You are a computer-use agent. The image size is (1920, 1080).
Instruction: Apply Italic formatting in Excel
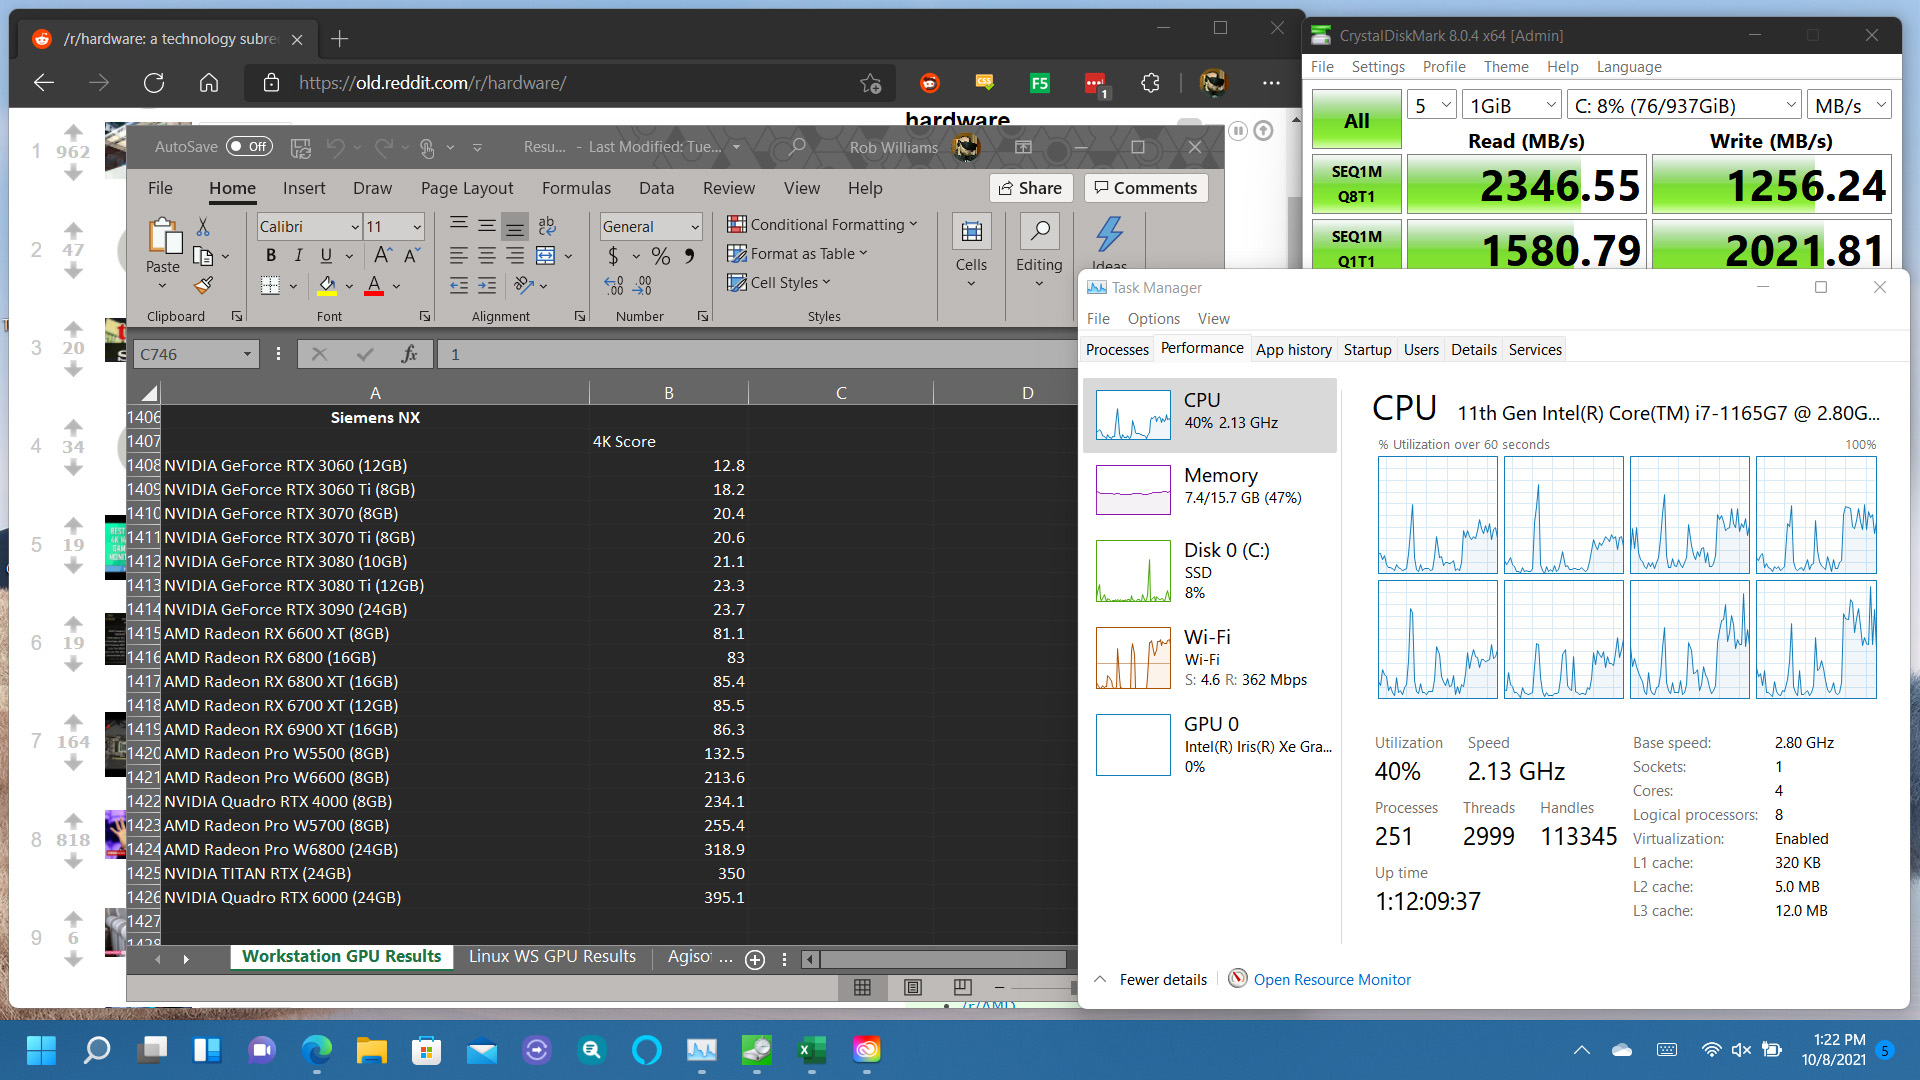click(298, 256)
